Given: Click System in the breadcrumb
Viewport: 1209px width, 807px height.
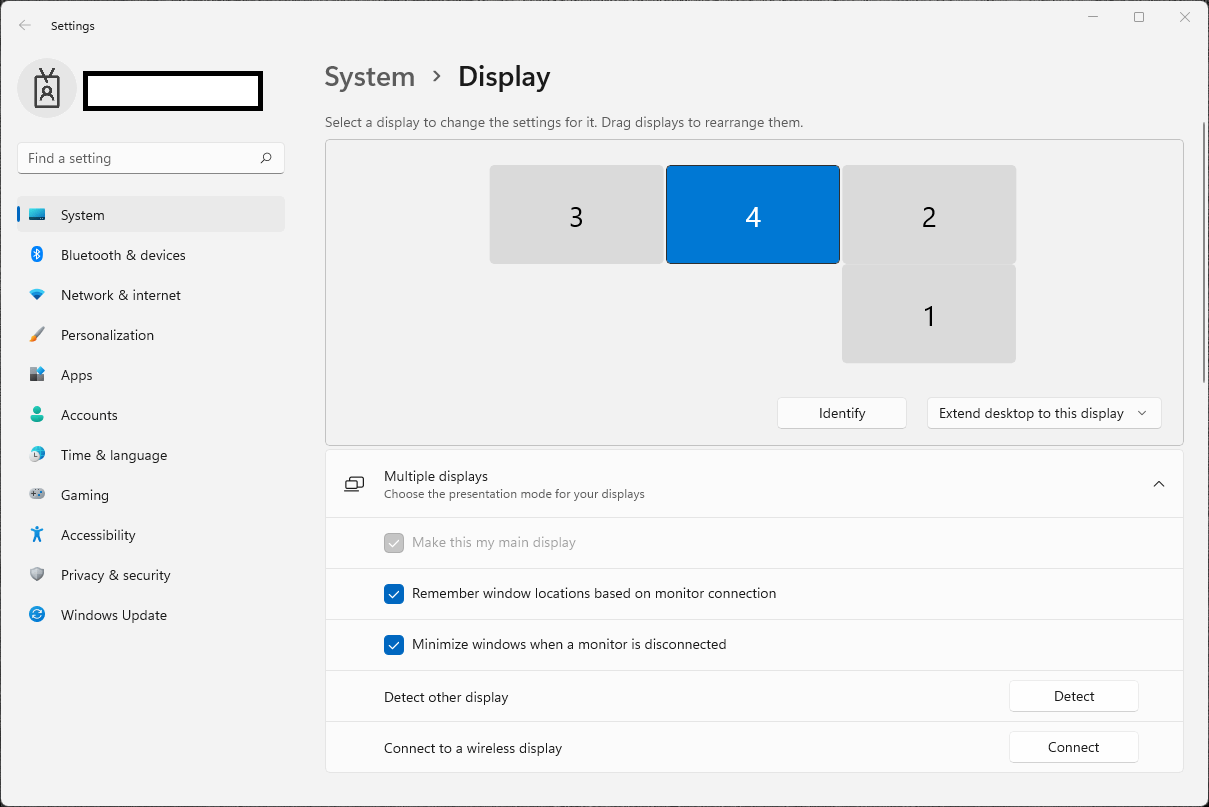Looking at the screenshot, I should coord(370,77).
